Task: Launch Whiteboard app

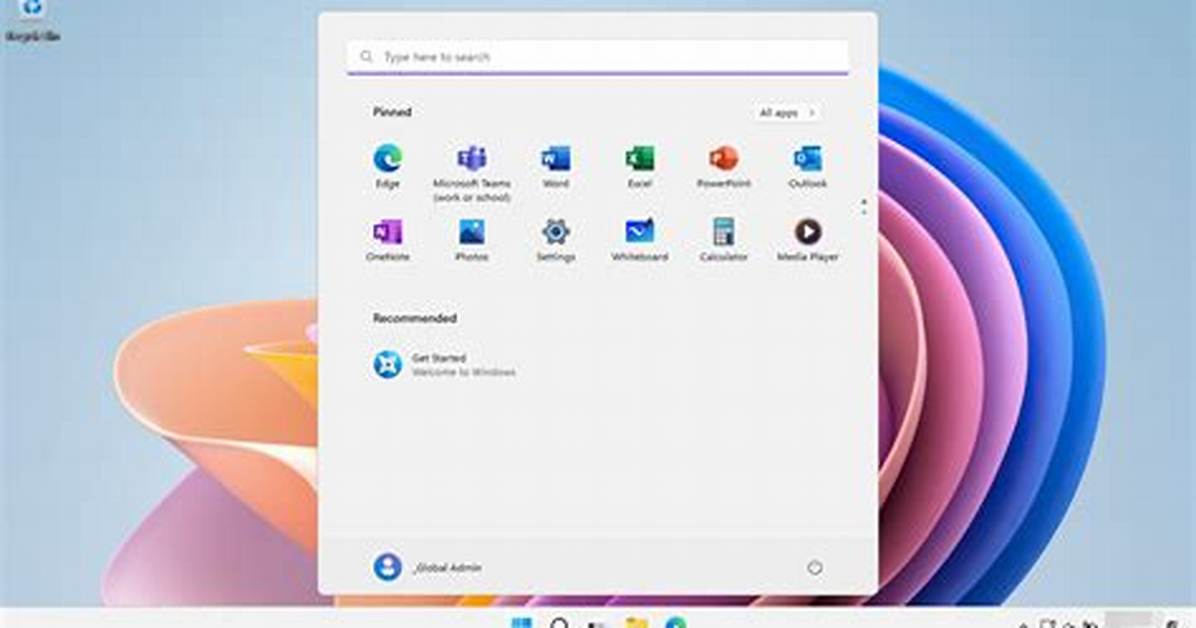Action: [x=639, y=240]
